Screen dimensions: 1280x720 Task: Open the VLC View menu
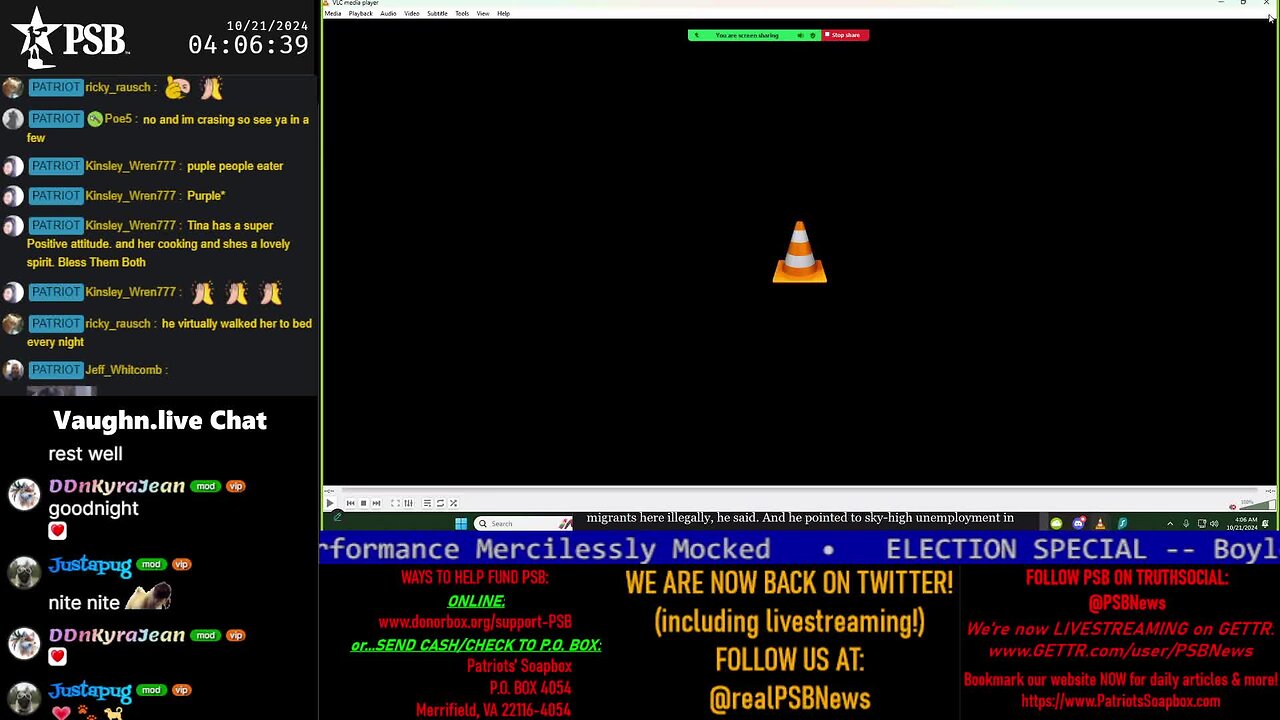point(483,14)
